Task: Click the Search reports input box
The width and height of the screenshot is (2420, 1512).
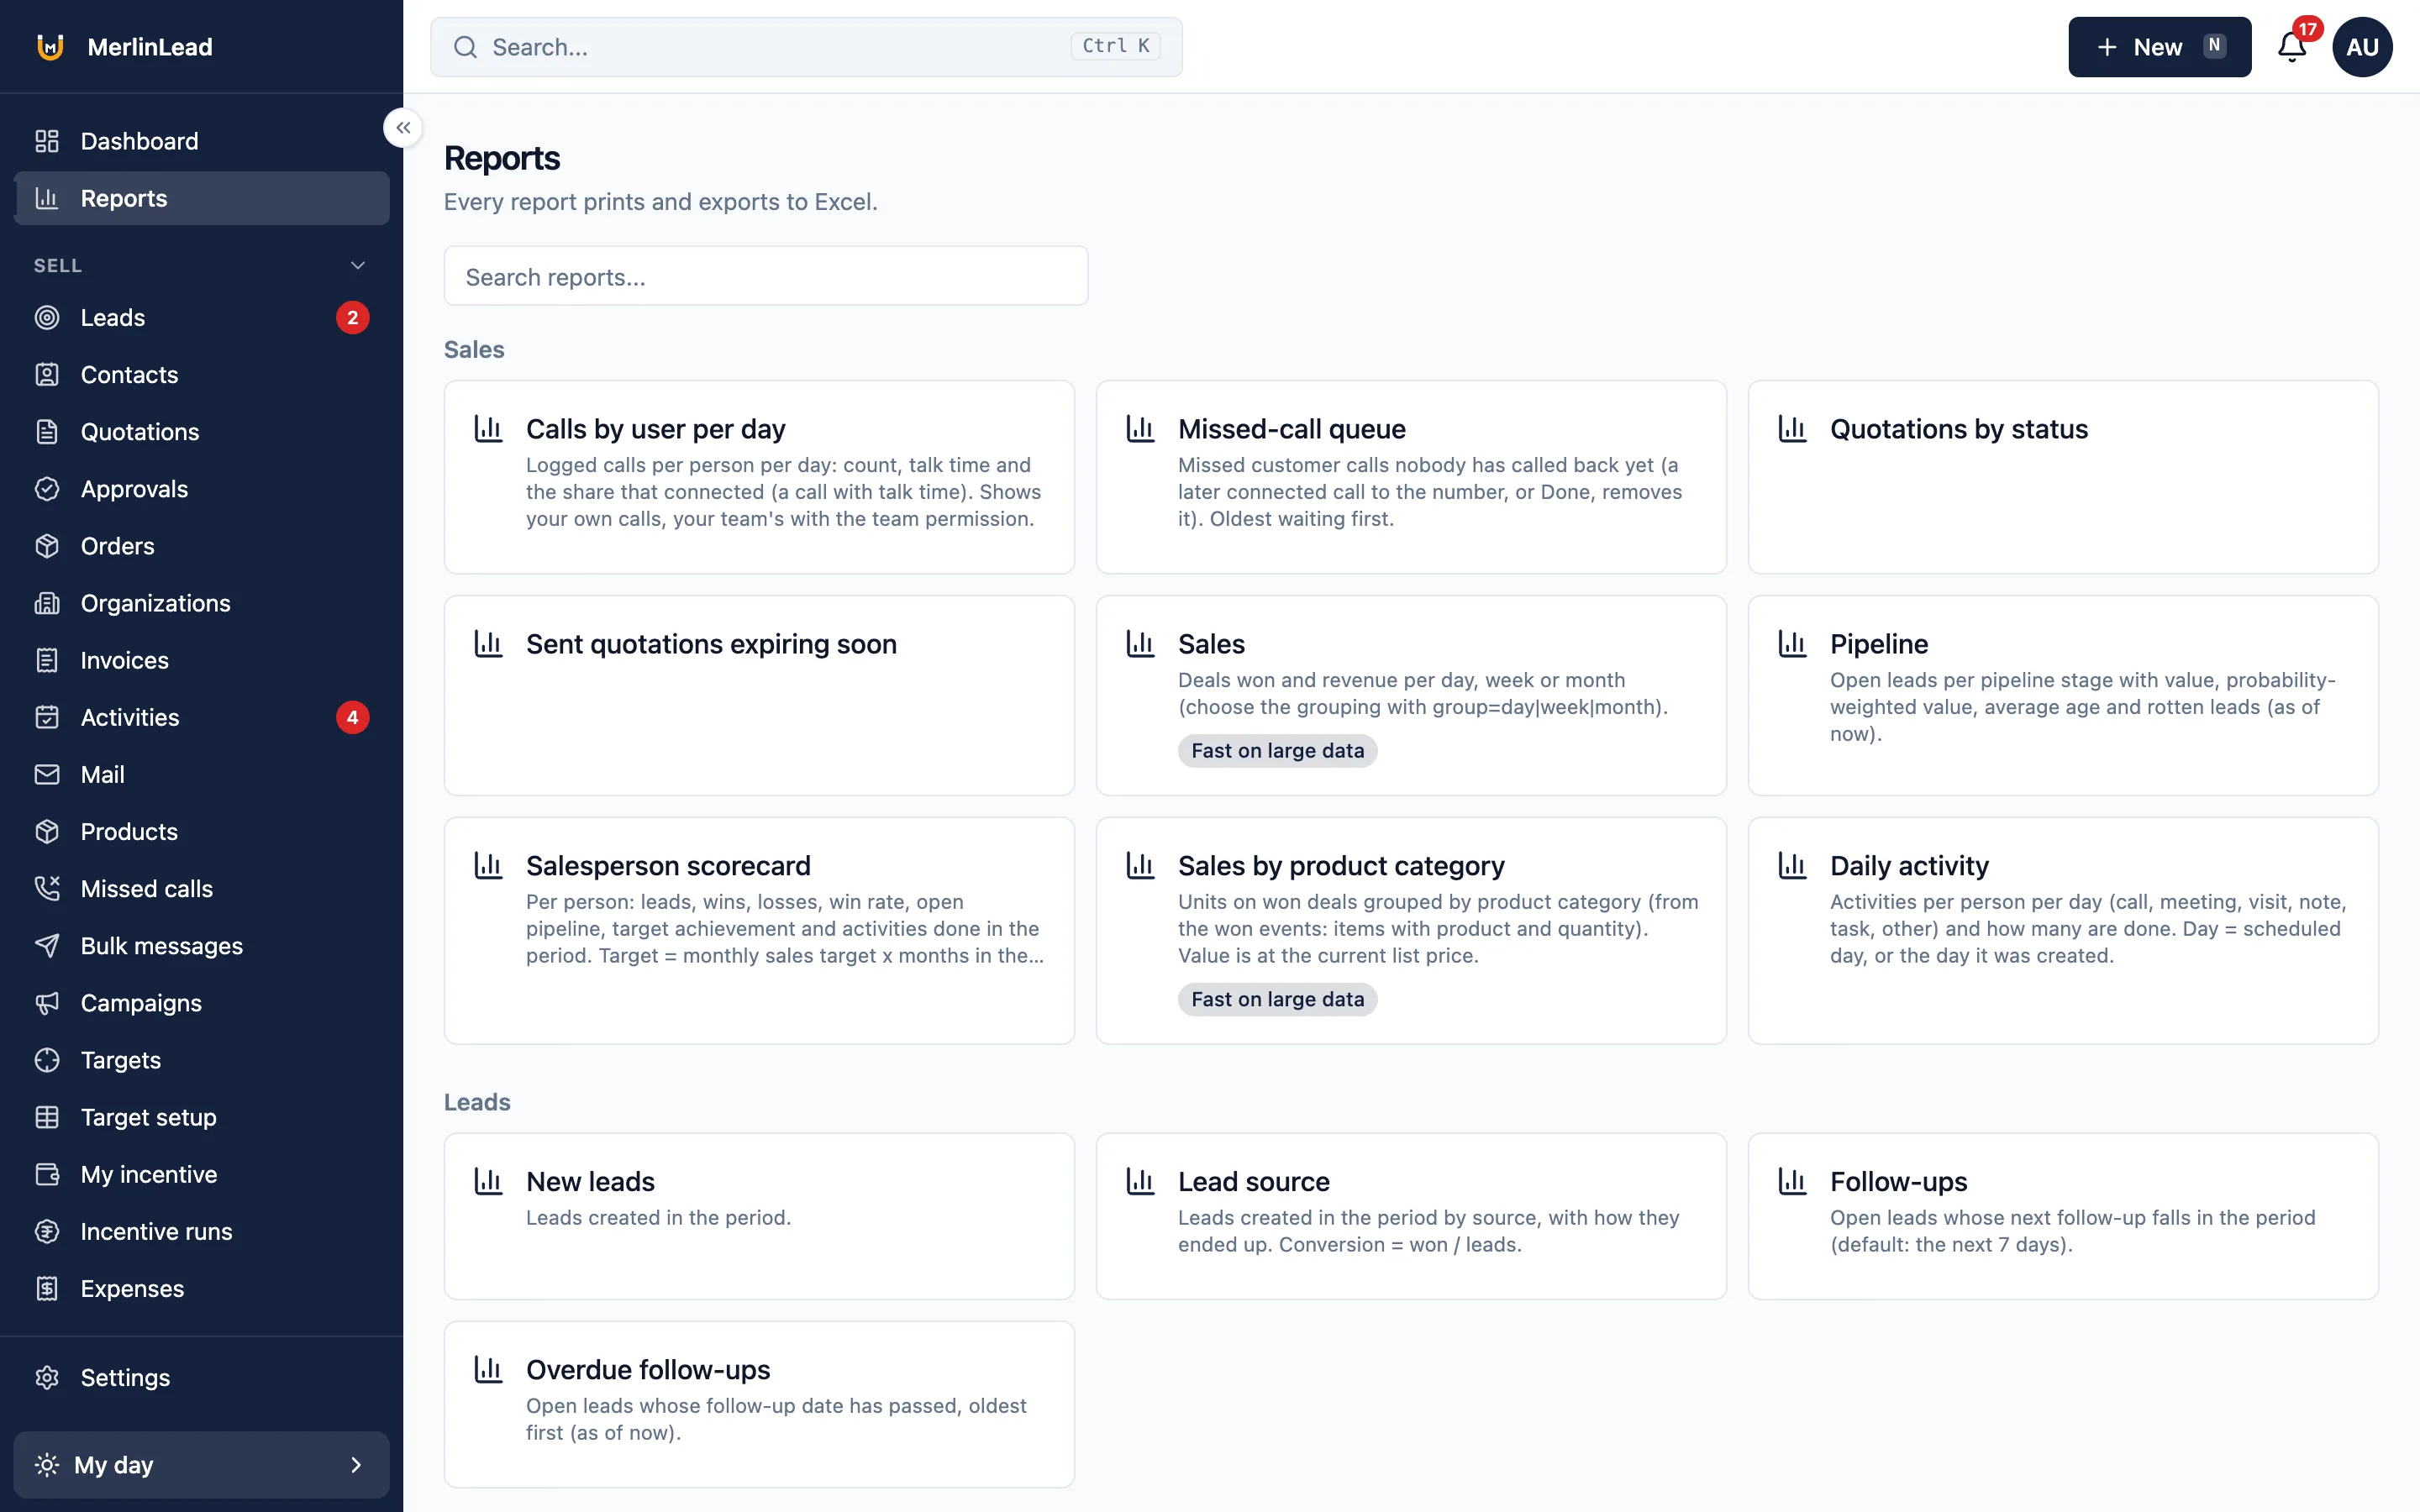Action: pyautogui.click(x=766, y=276)
